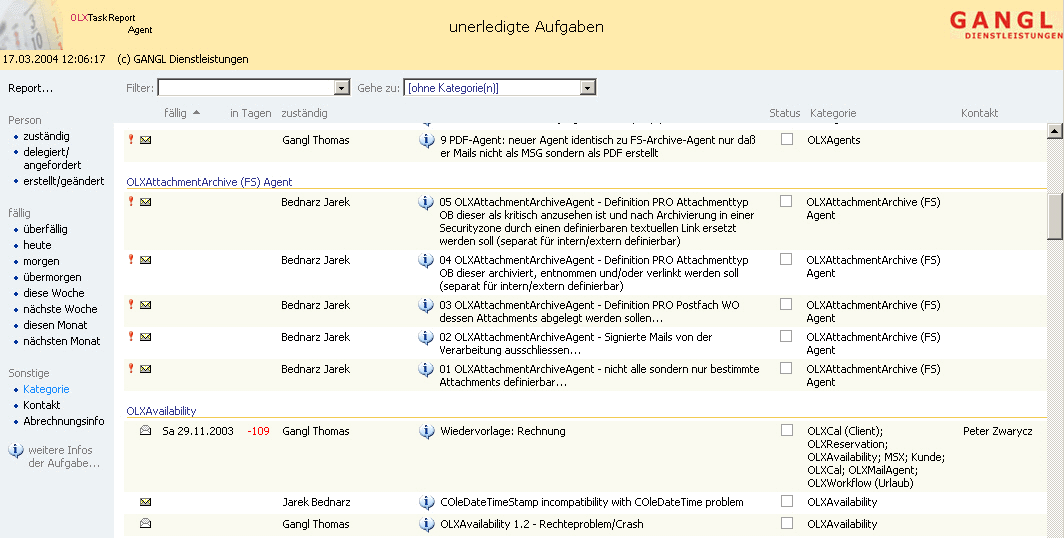Click open envelope icon beside Sa 29.11.2003
The width and height of the screenshot is (1064, 538).
tap(145, 431)
